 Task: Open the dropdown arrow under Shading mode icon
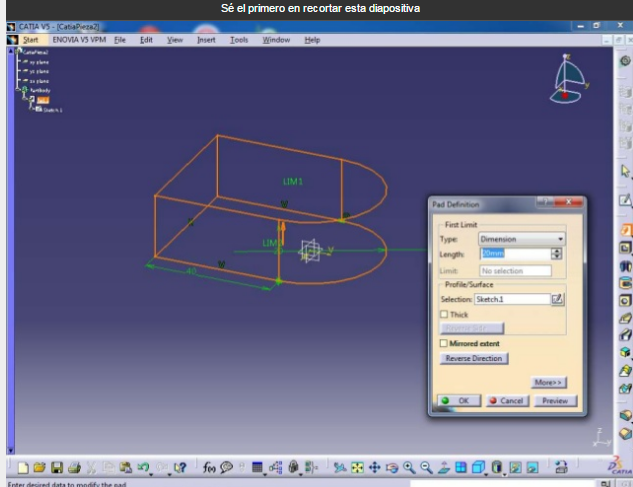505,474
